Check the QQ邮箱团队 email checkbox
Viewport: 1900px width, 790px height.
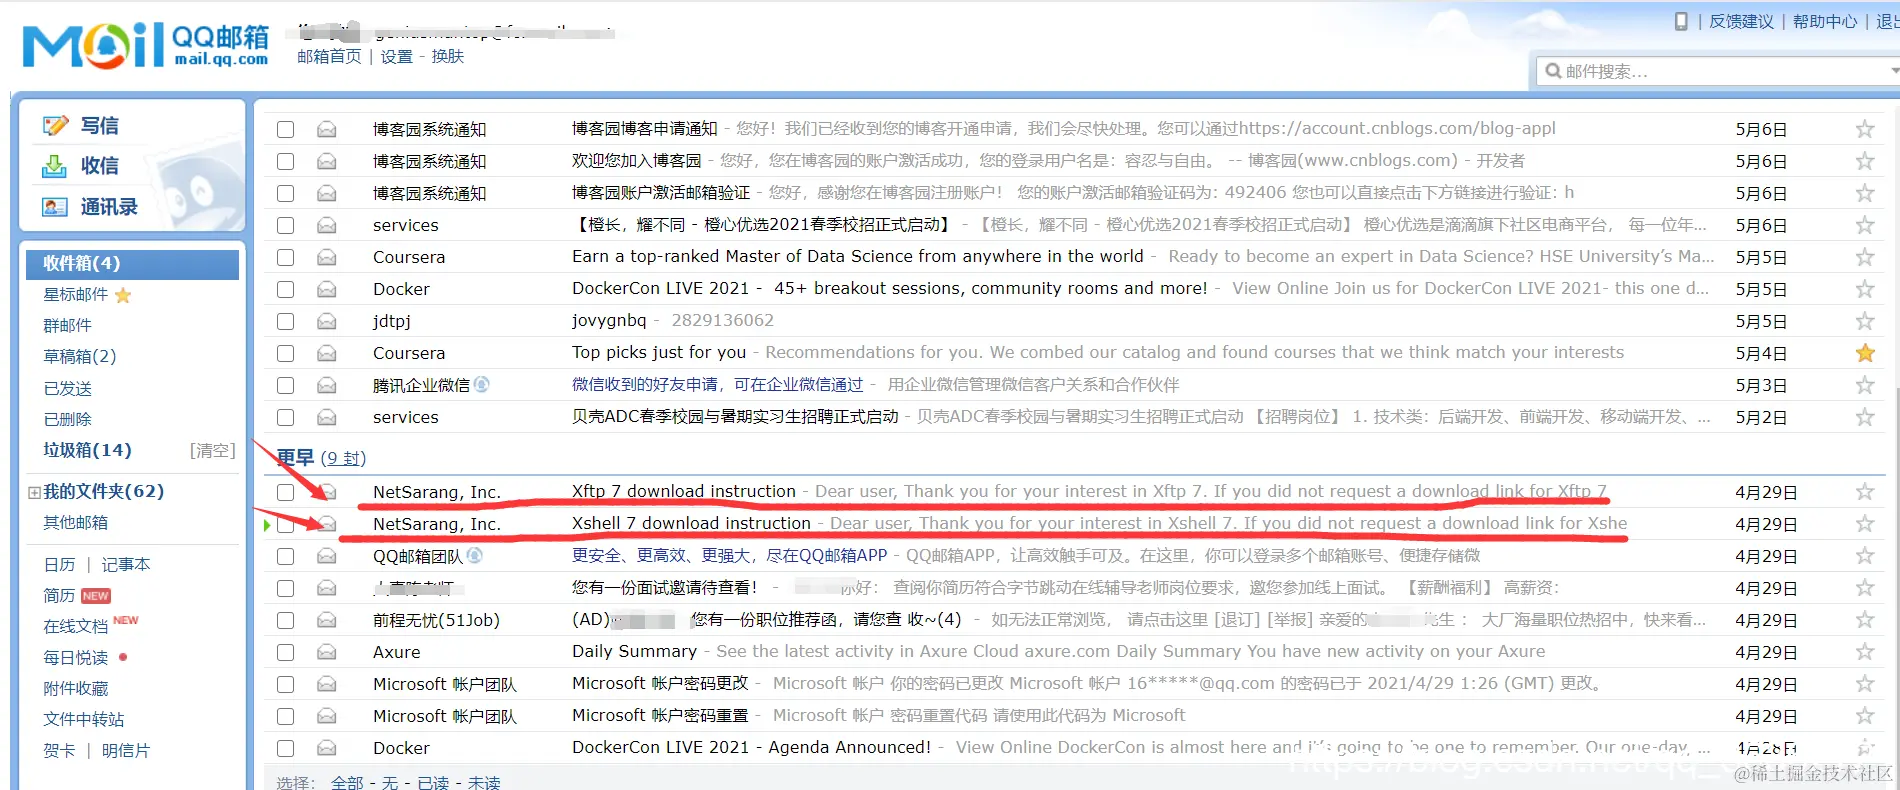coord(286,556)
